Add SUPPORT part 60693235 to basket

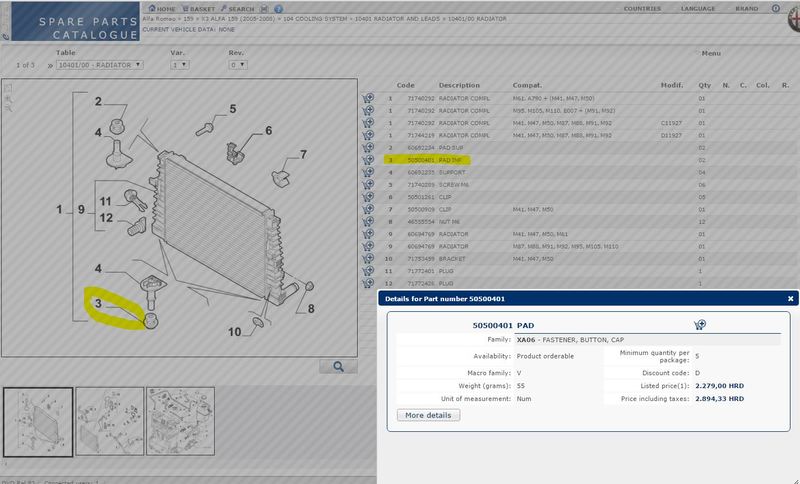tap(368, 172)
